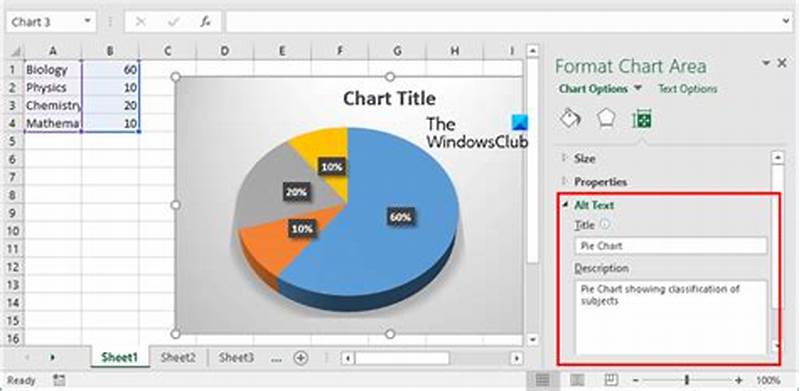This screenshot has height=391, width=800.
Task: Open Chart Options dropdown arrow
Action: coord(638,88)
